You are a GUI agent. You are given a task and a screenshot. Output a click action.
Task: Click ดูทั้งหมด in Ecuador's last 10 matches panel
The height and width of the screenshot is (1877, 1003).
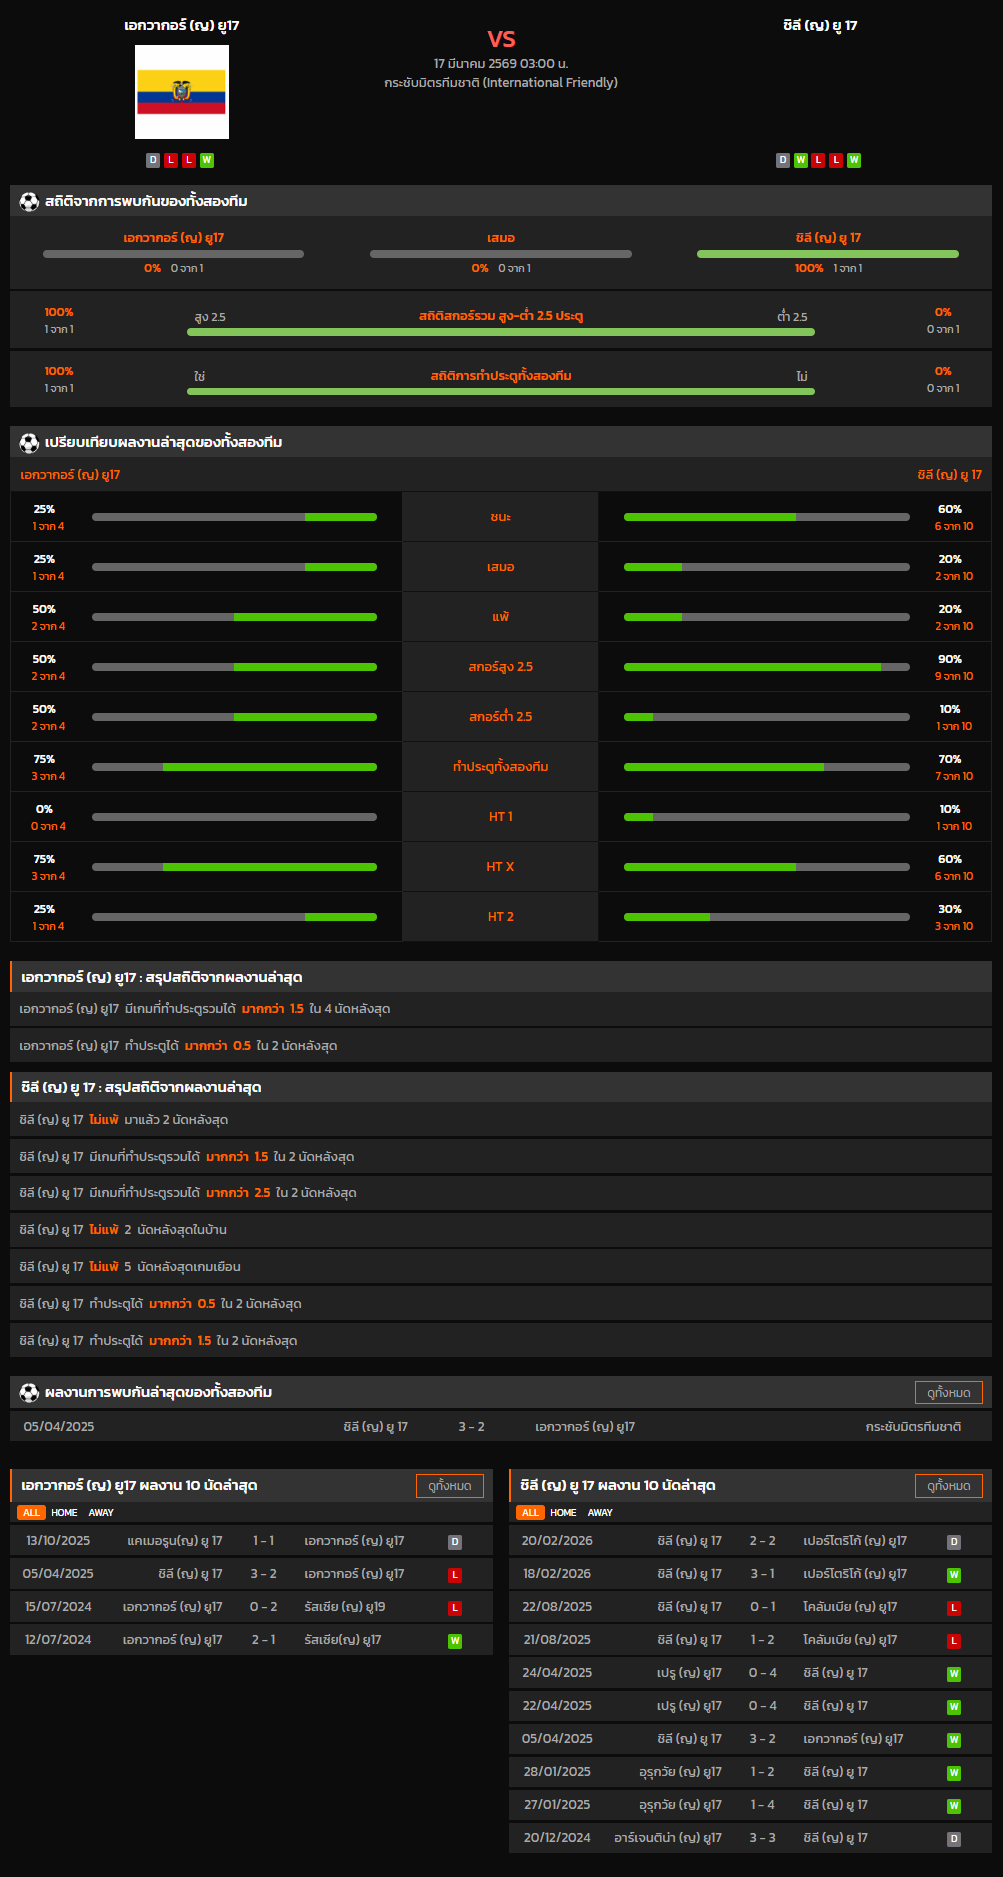(449, 1486)
